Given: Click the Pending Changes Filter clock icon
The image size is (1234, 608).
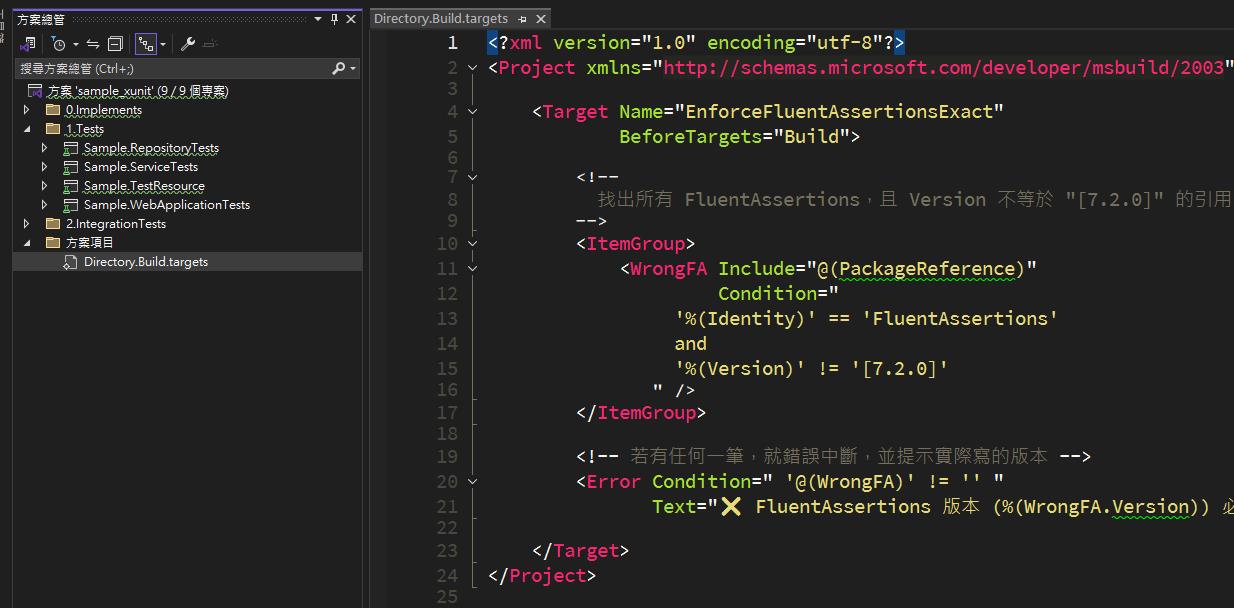Looking at the screenshot, I should click(58, 44).
